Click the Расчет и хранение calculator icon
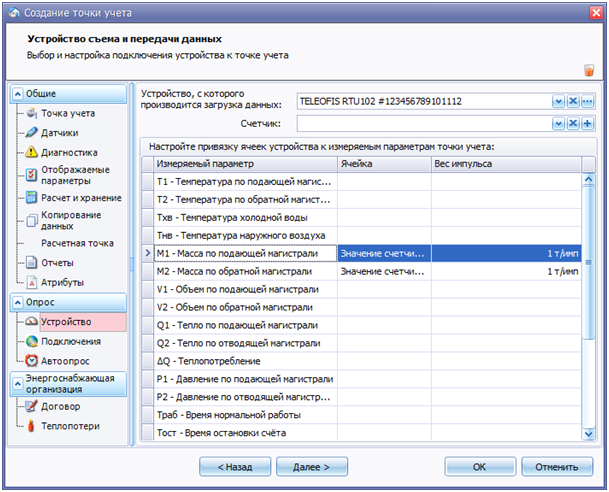Screen dimensions: 609x492 pyautogui.click(x=31, y=198)
